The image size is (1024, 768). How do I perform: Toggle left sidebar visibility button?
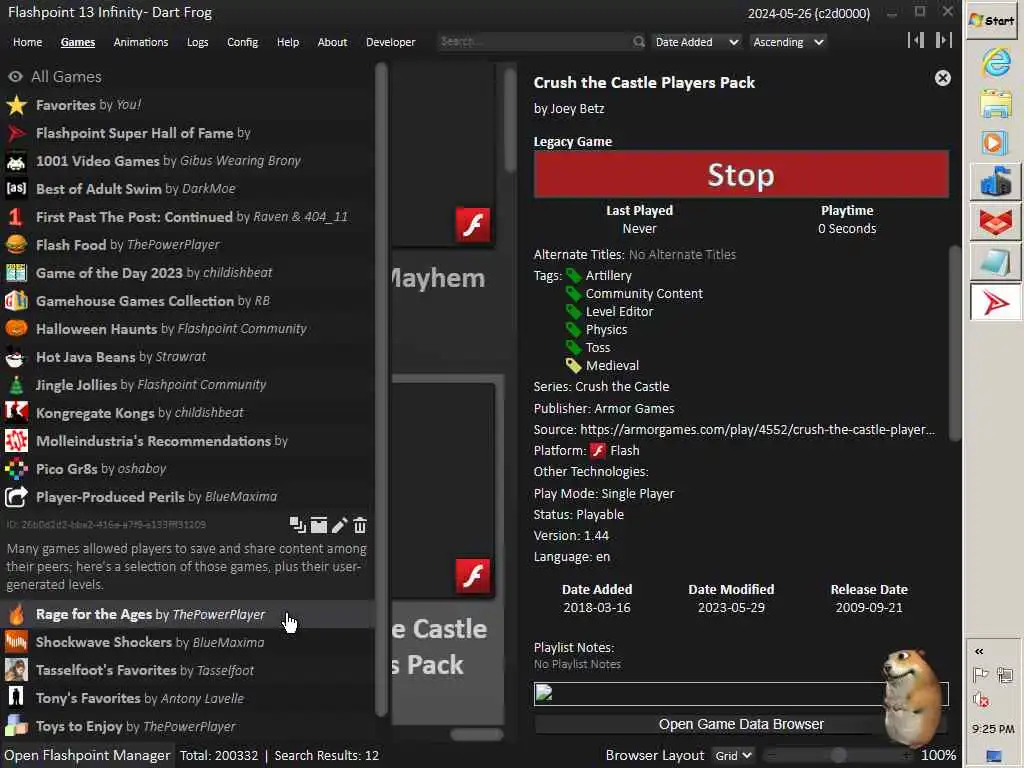pos(916,40)
